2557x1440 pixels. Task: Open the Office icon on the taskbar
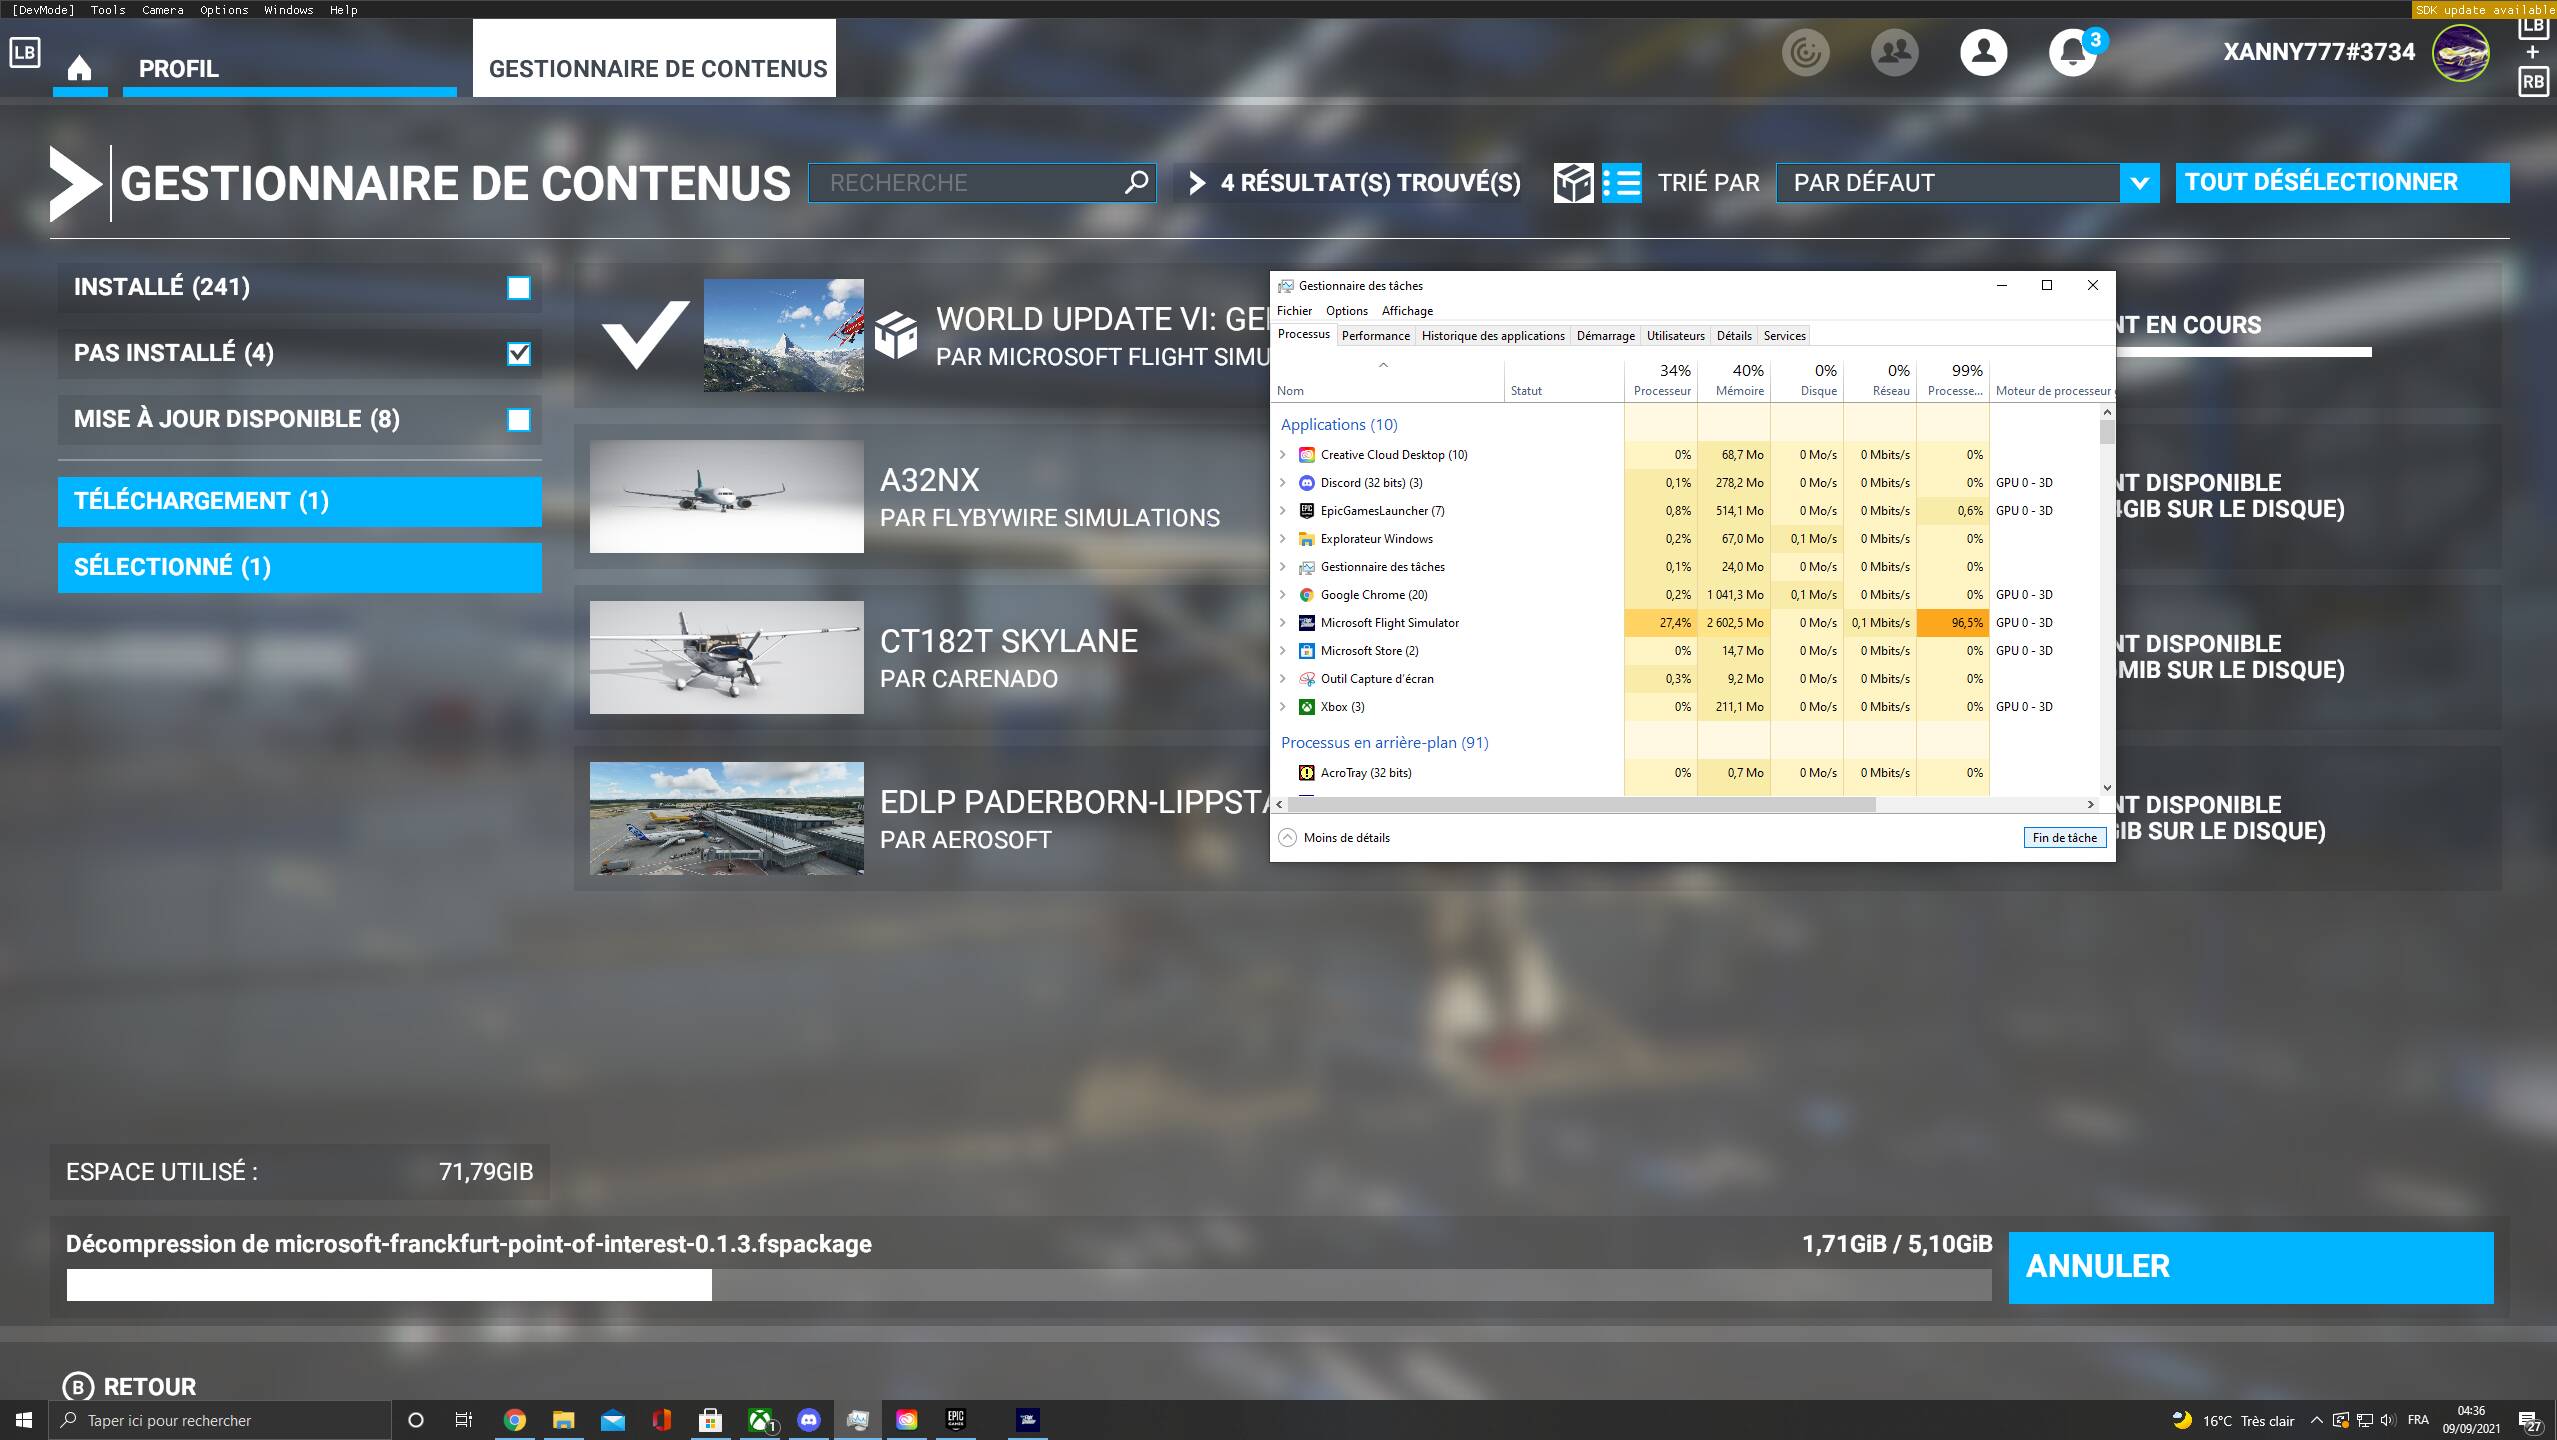pyautogui.click(x=661, y=1420)
